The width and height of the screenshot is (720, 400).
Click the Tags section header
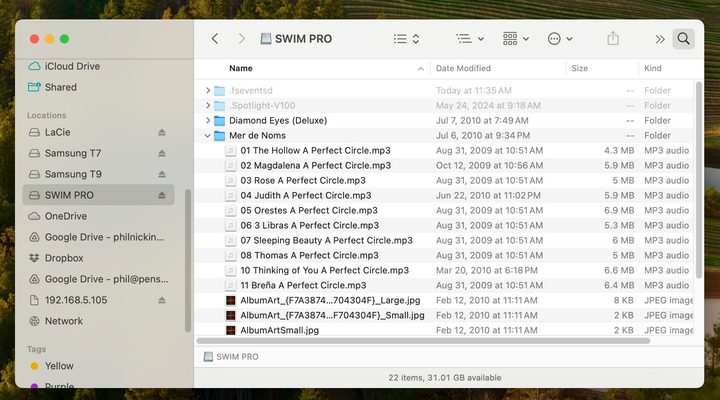click(36, 349)
